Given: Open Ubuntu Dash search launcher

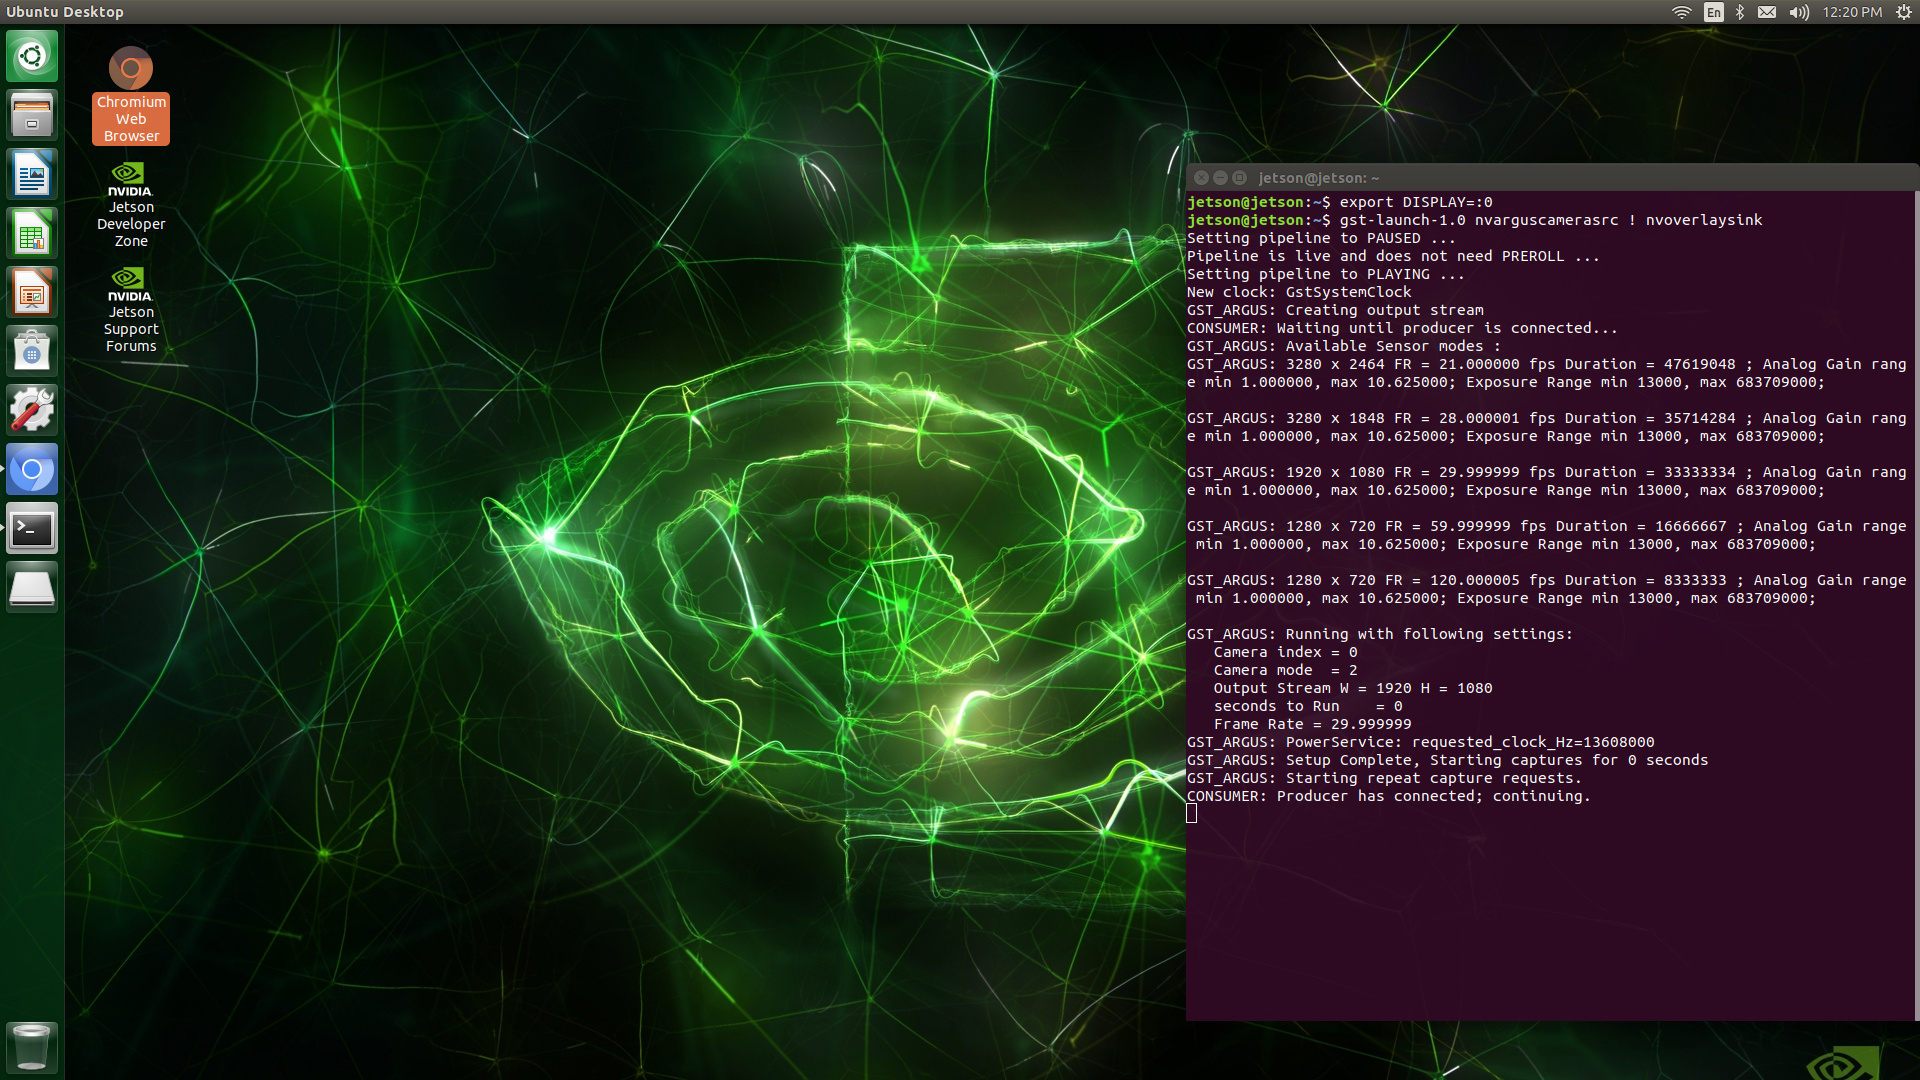Looking at the screenshot, I should click(32, 56).
